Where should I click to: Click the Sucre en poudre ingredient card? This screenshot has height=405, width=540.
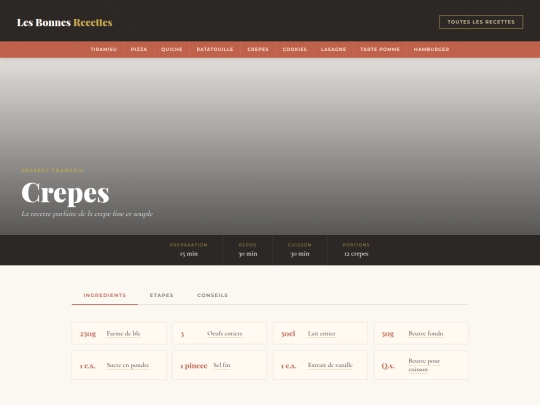pyautogui.click(x=119, y=365)
